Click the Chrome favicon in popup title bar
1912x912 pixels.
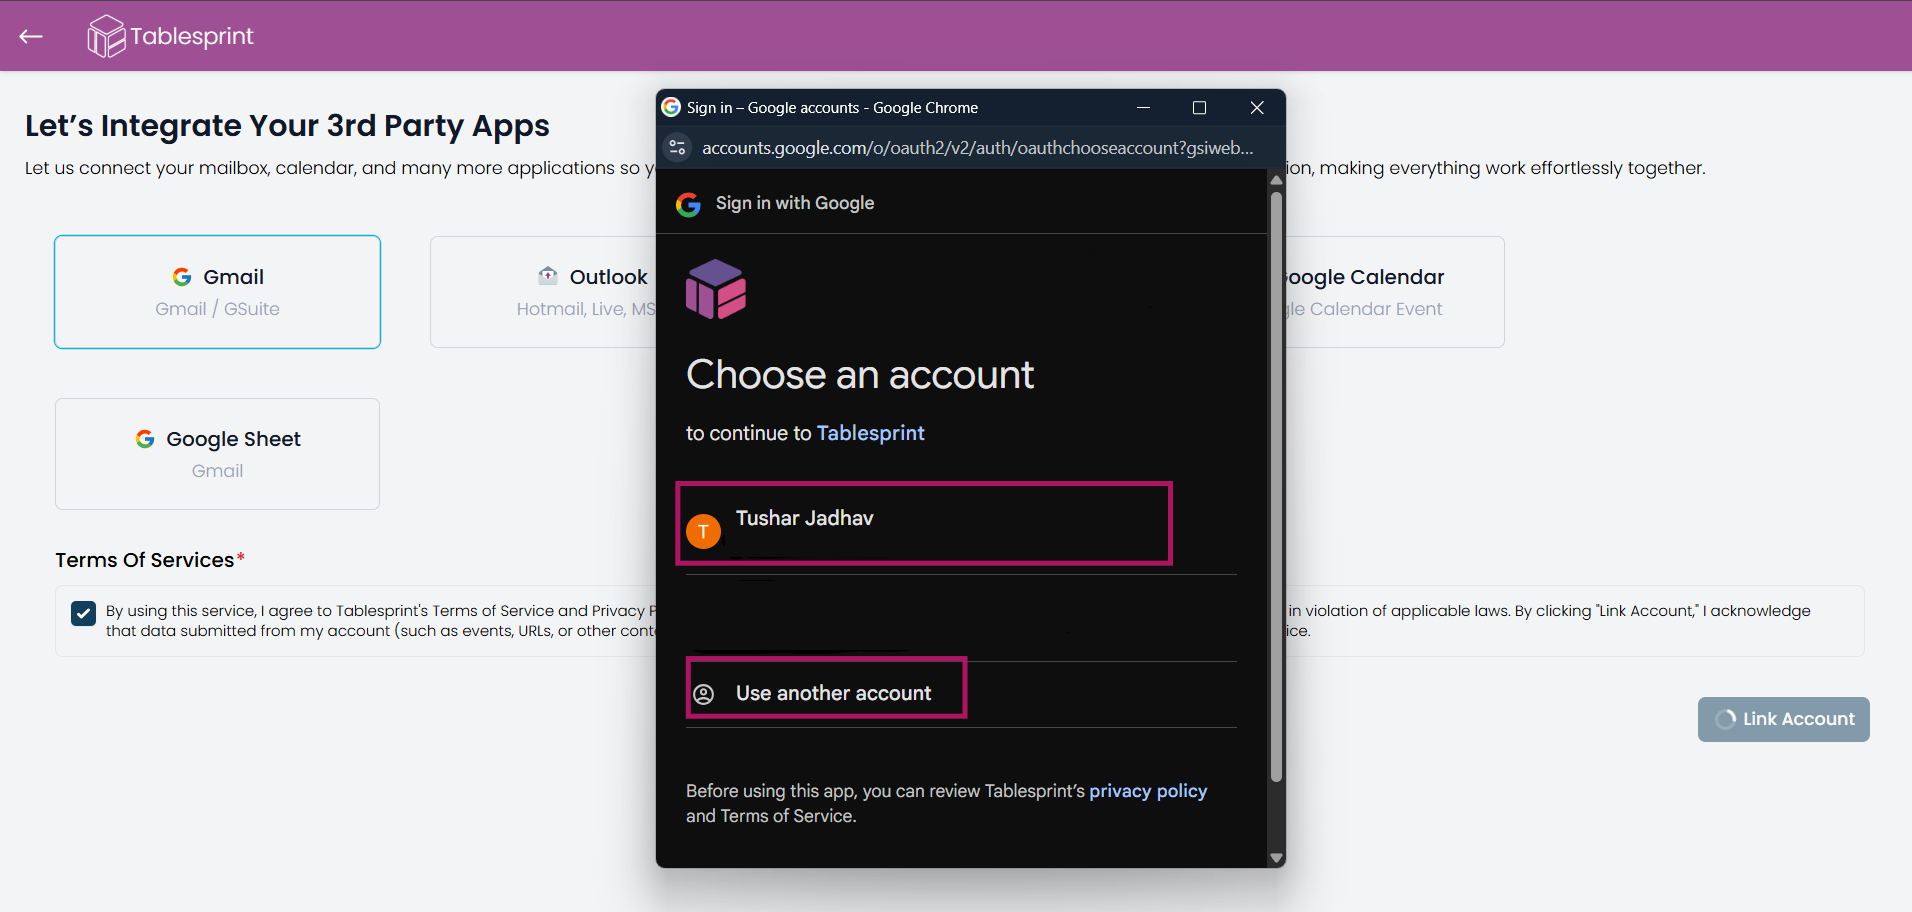(671, 107)
